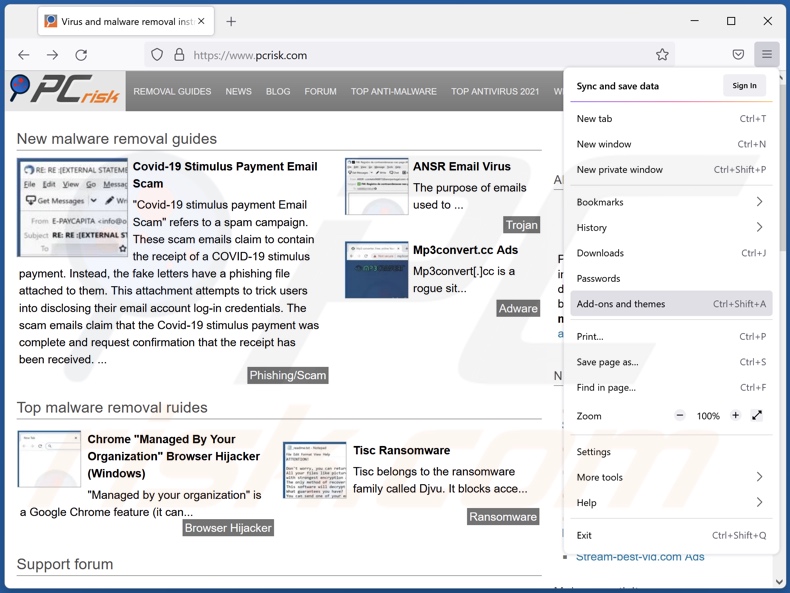
Task: Click the site security padlock icon
Action: pos(179,55)
